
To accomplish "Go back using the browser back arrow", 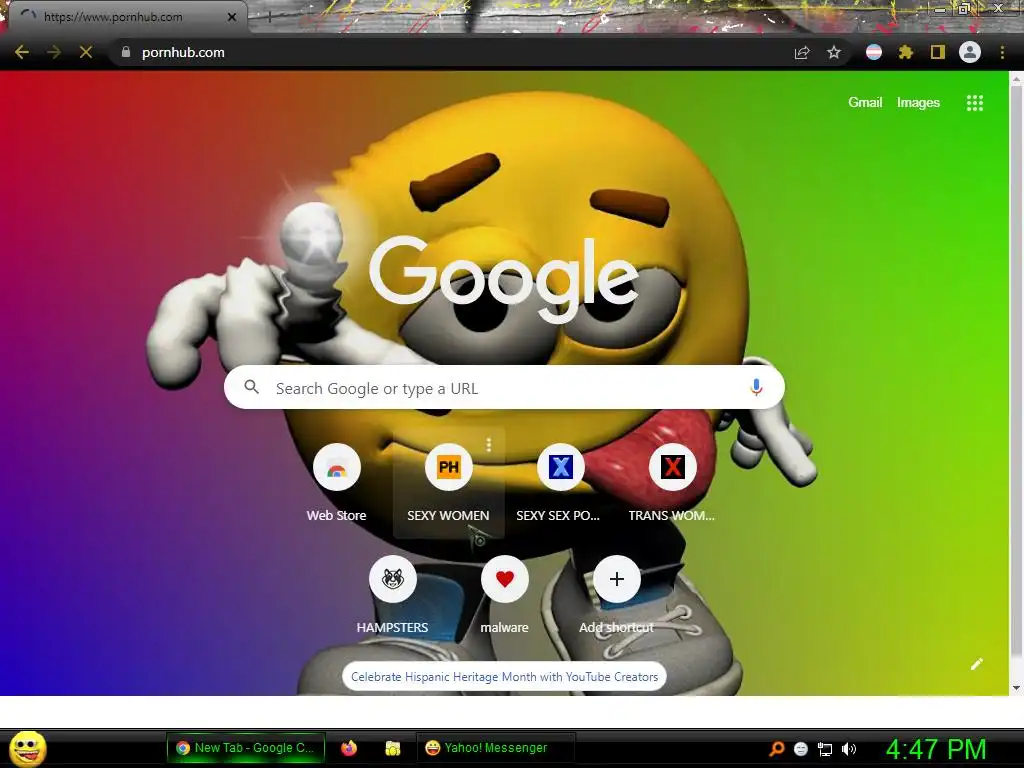I will [22, 52].
